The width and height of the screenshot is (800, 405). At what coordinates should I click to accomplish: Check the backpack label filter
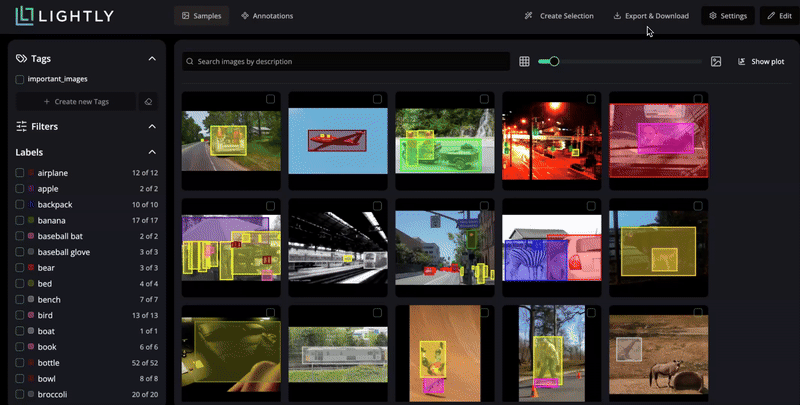pos(19,205)
